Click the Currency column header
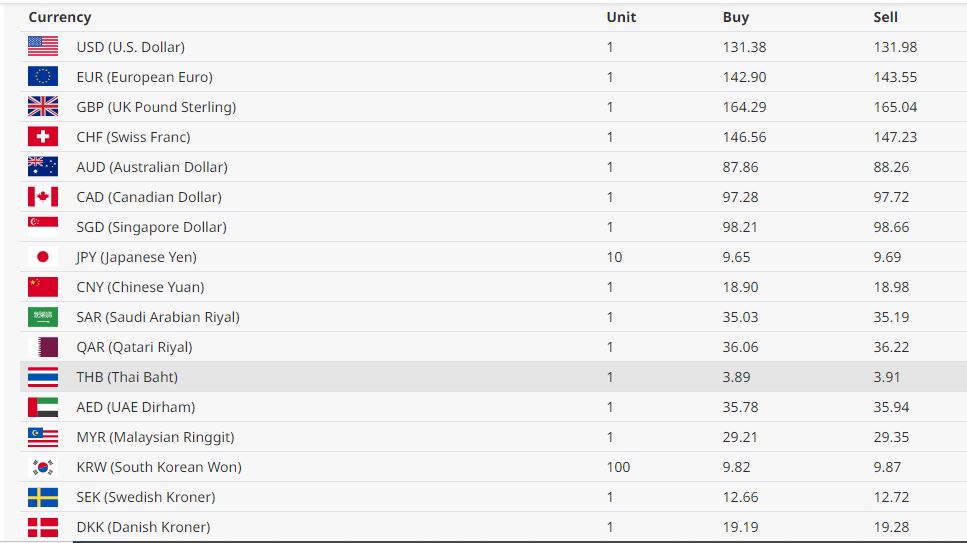This screenshot has height=543, width=967. click(x=60, y=17)
